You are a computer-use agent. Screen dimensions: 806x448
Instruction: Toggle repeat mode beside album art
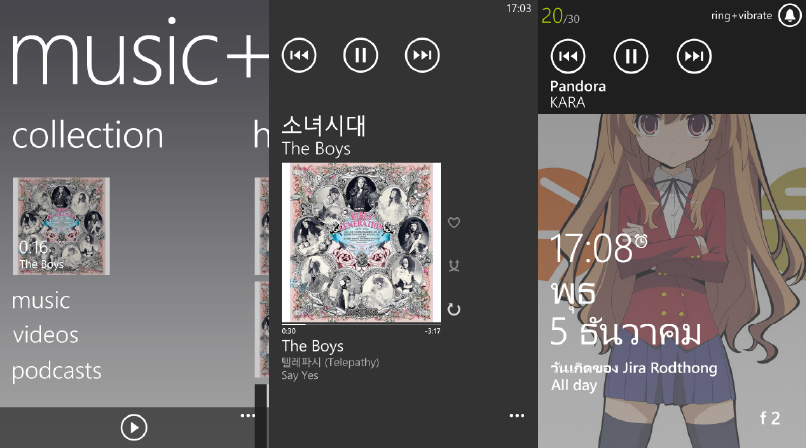pos(454,309)
